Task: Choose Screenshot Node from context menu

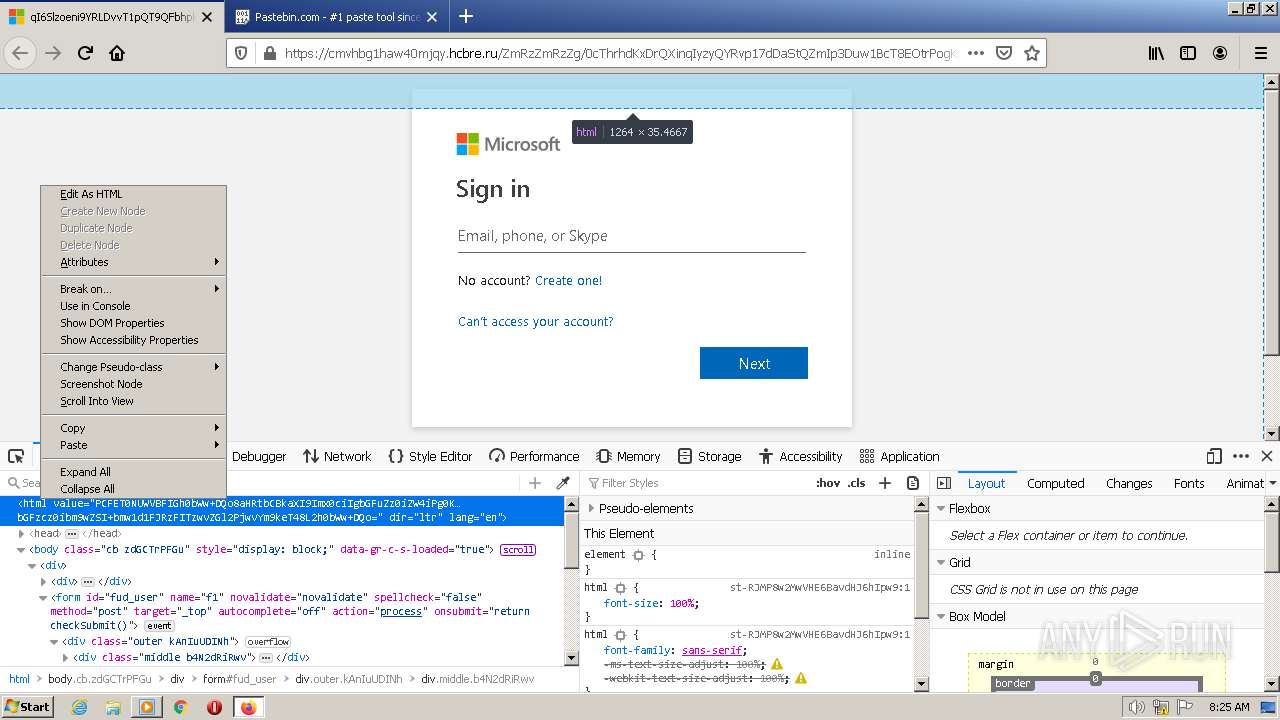Action: 134,384
